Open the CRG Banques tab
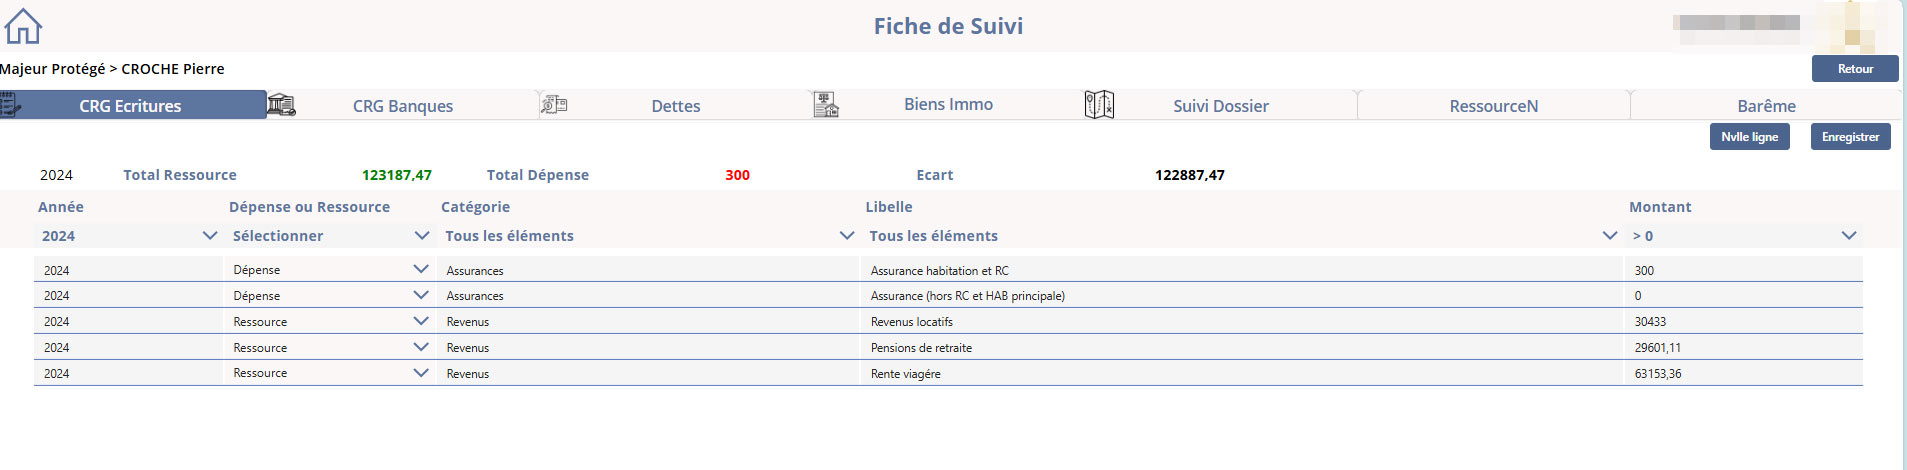 [403, 105]
